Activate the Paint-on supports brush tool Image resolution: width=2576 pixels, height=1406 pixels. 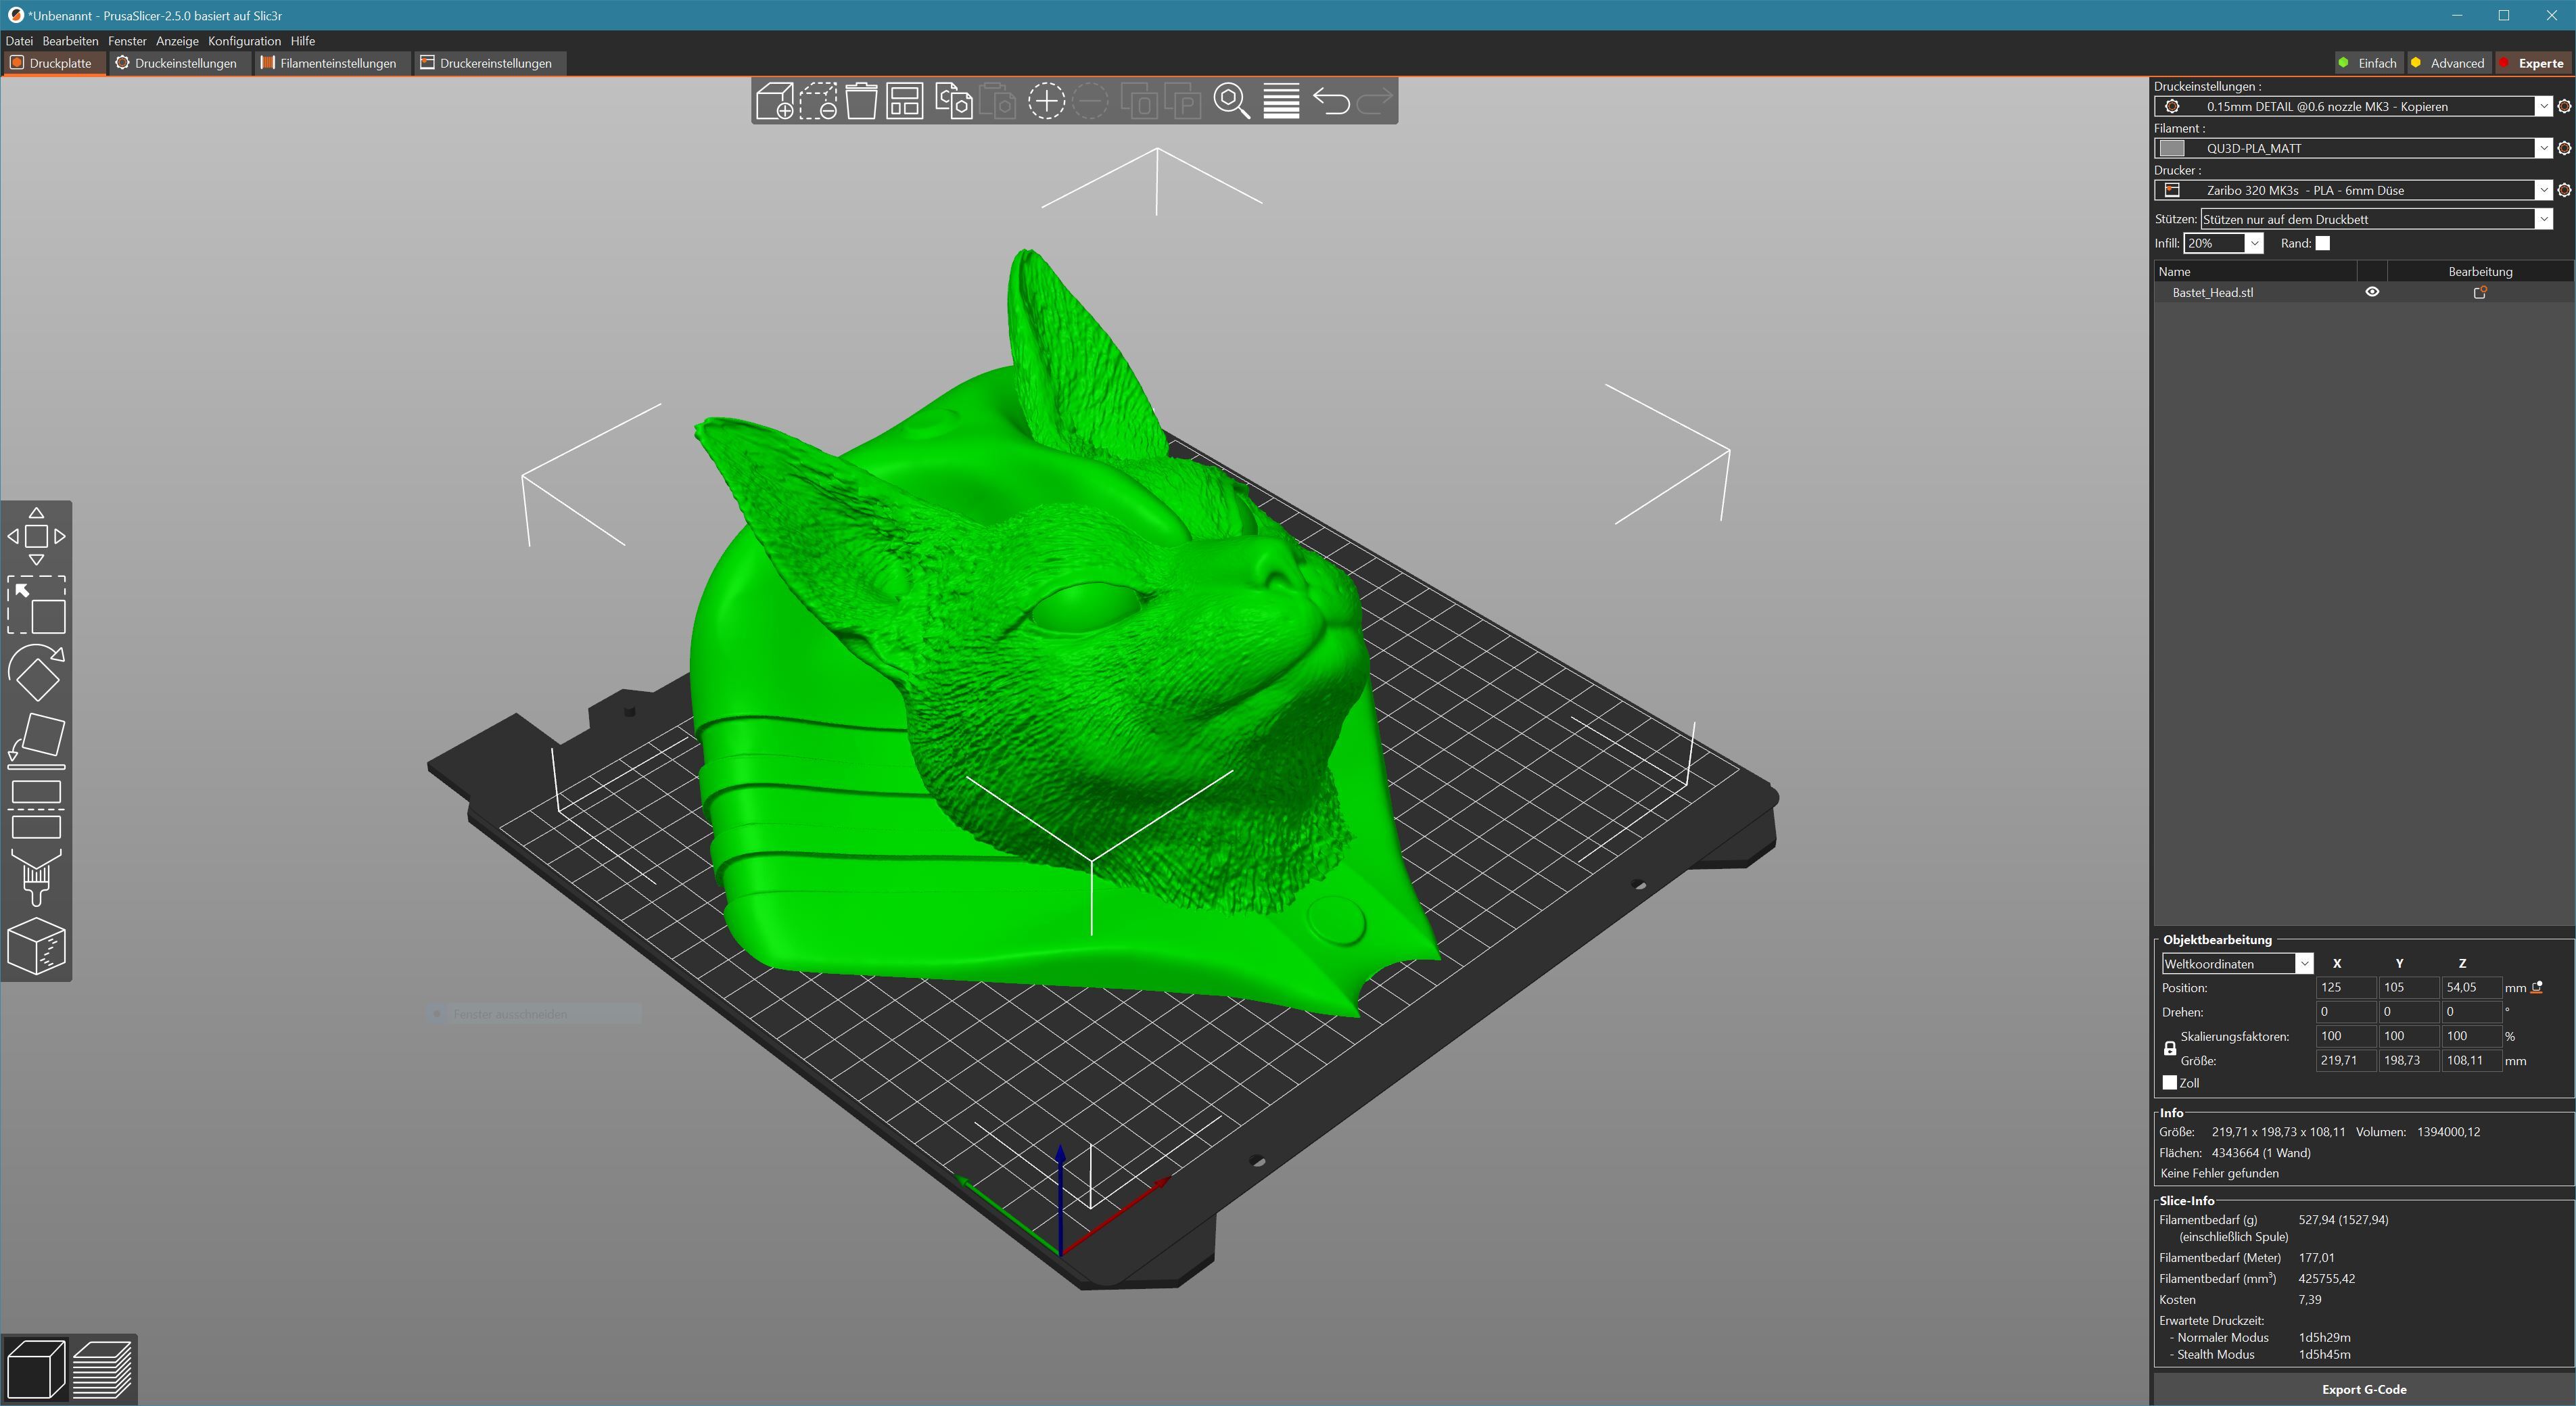pyautogui.click(x=36, y=877)
